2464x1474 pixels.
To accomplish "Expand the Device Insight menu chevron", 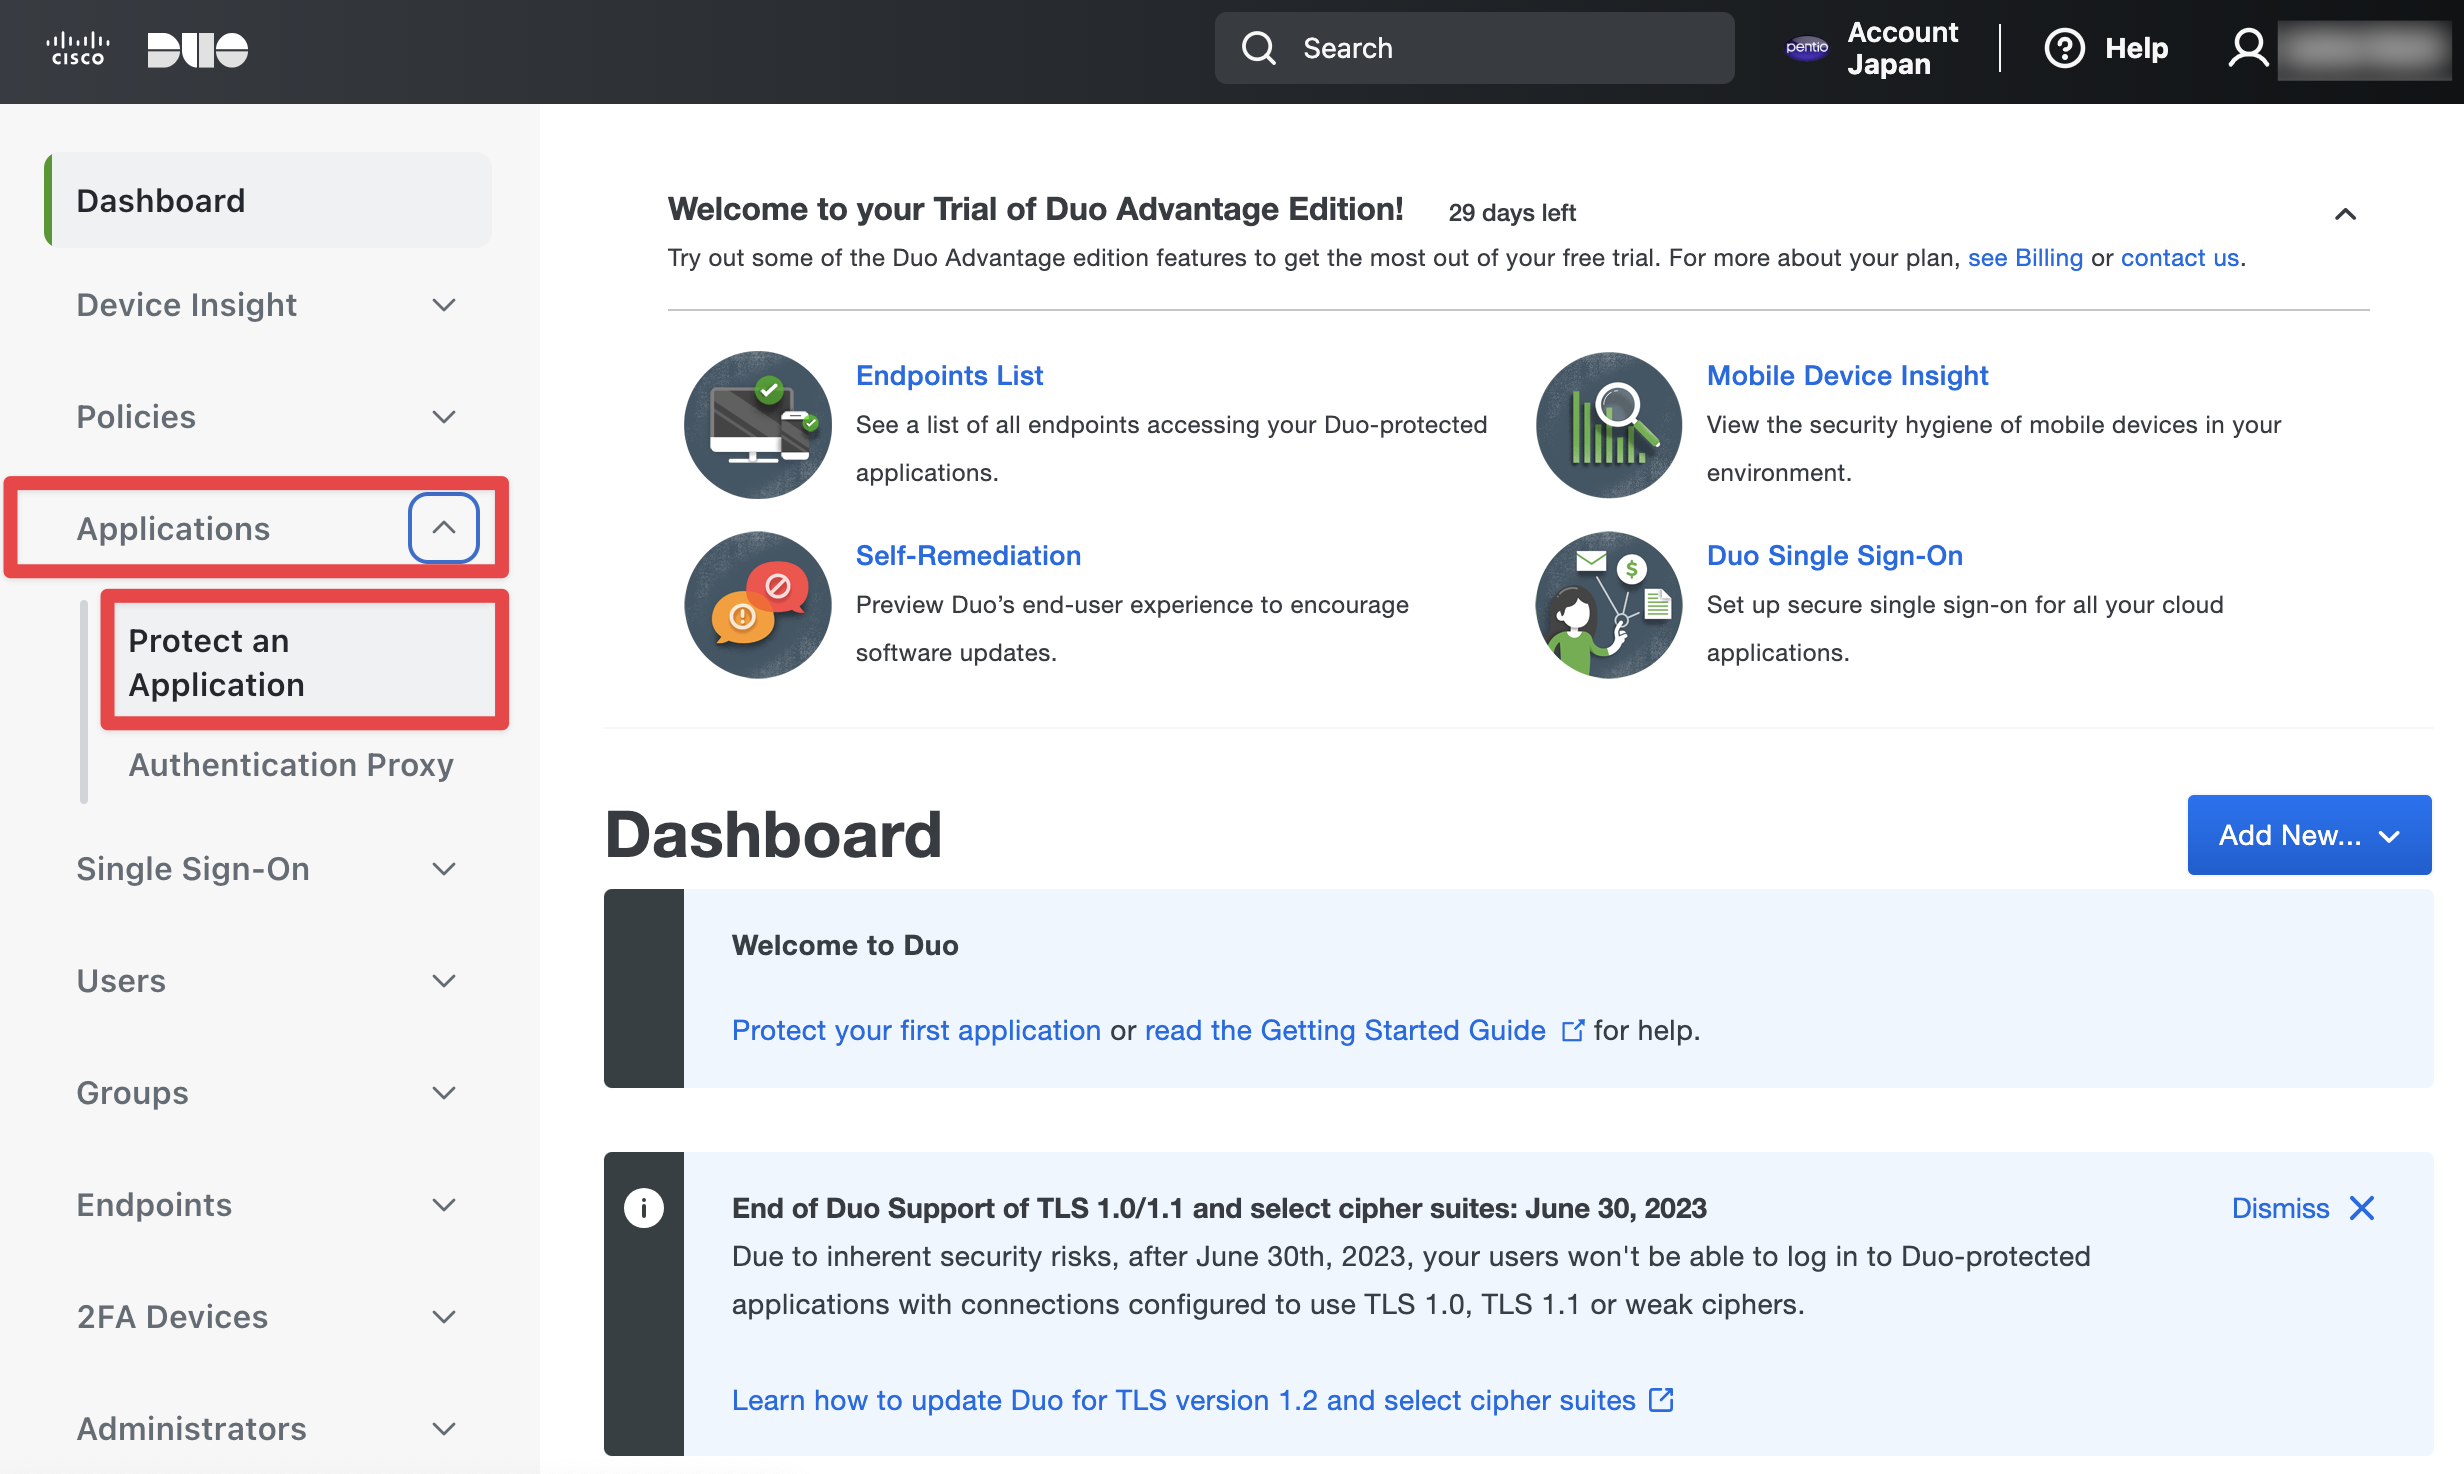I will pos(444,305).
